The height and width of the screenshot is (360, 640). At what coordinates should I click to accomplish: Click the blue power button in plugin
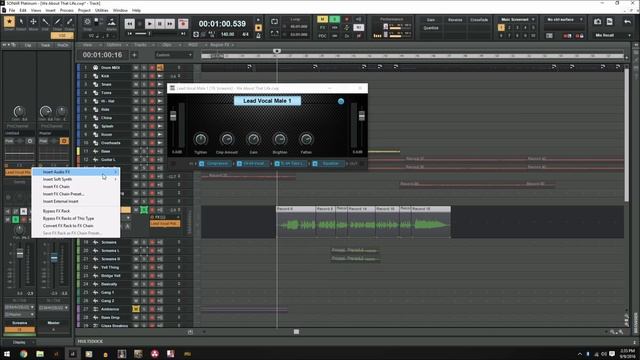tap(341, 101)
